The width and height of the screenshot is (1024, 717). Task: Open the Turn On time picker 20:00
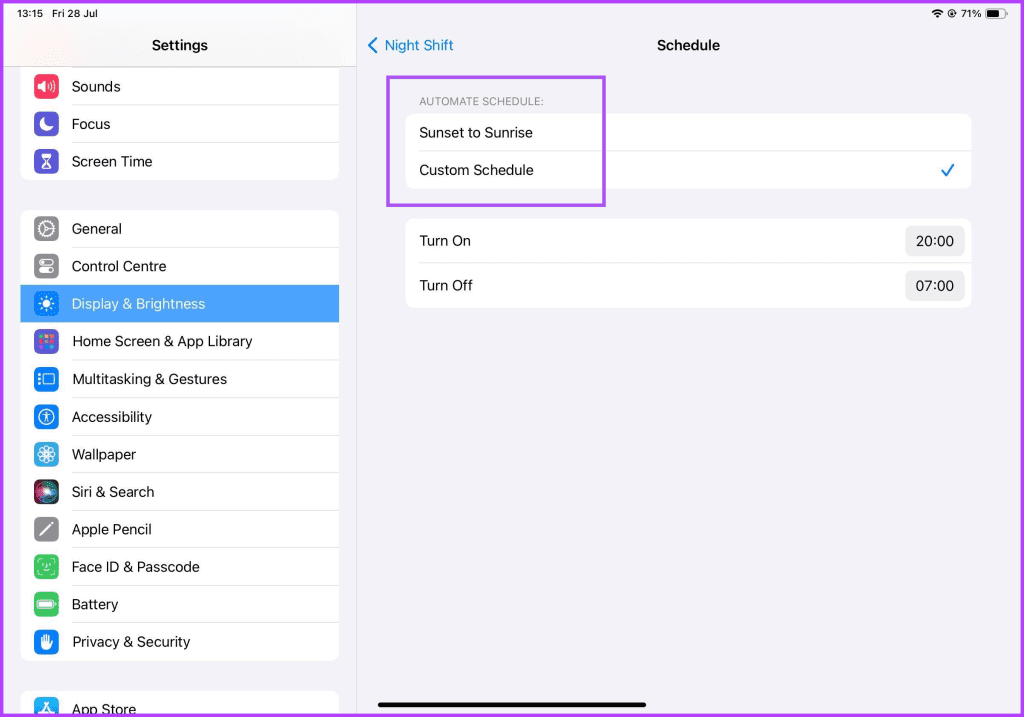click(x=935, y=241)
